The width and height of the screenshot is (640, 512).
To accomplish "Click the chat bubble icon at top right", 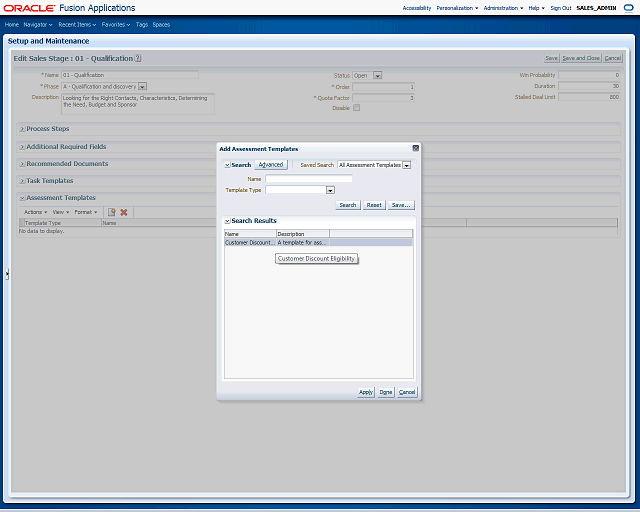I will click(629, 8).
